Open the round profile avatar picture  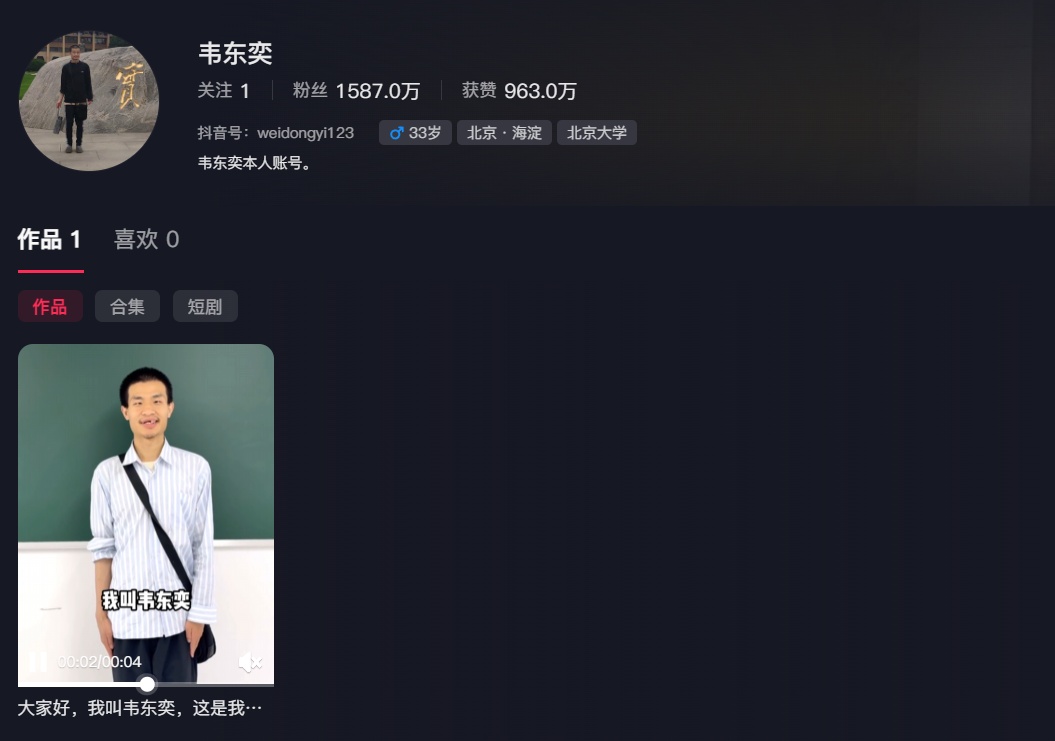(x=89, y=100)
